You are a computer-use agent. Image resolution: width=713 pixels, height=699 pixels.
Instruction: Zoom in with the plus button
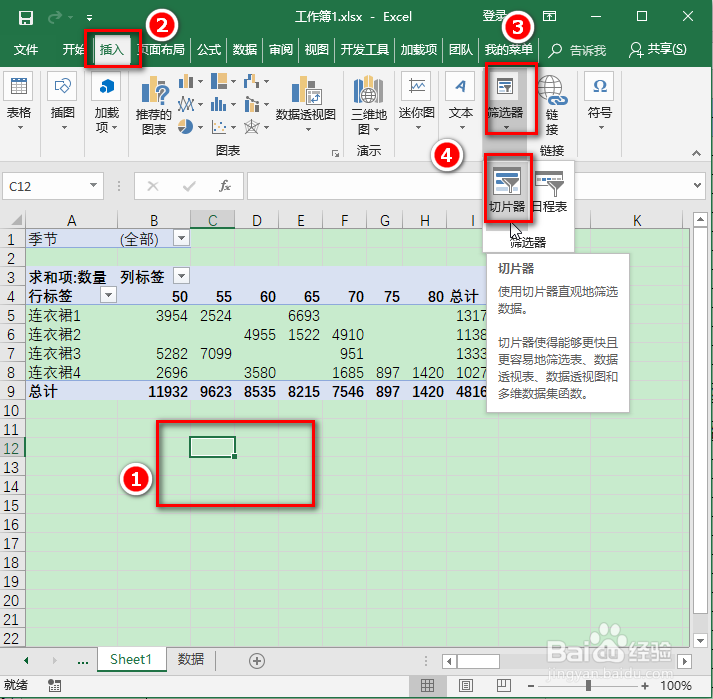point(645,685)
